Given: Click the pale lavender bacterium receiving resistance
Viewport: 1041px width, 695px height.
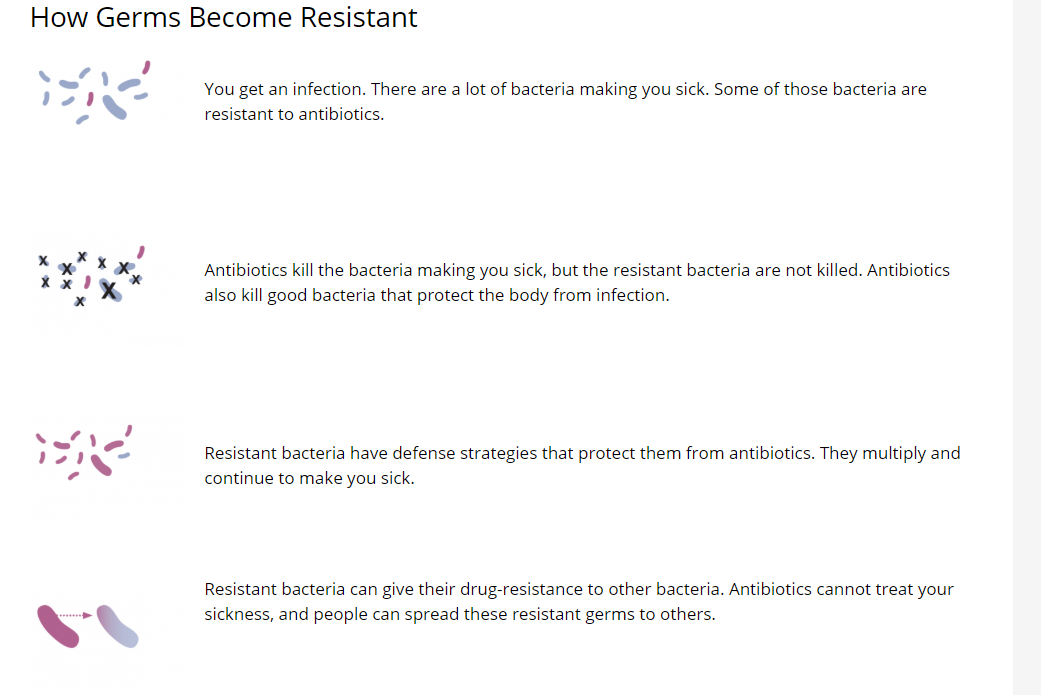Looking at the screenshot, I should point(117,626).
